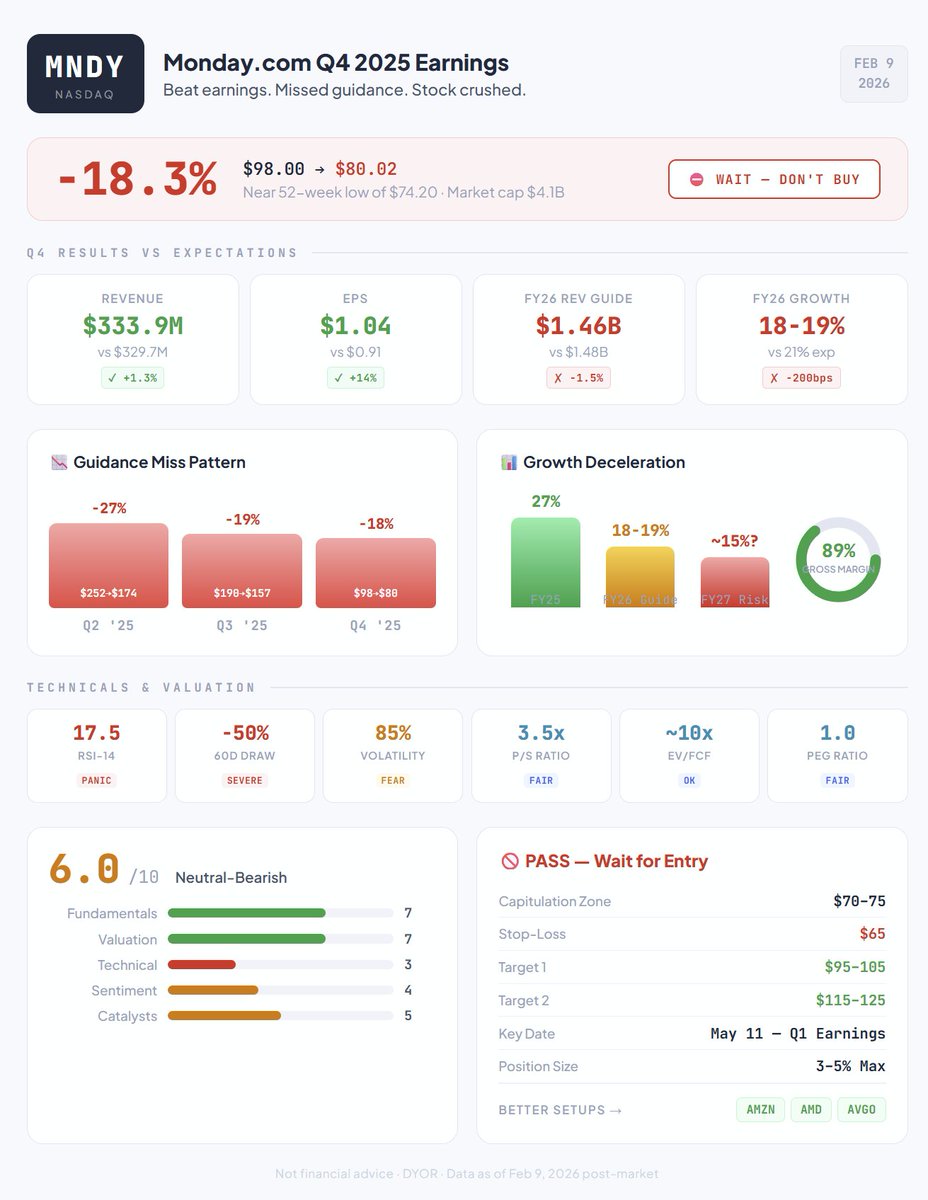The height and width of the screenshot is (1200, 928).
Task: Click the WAIT — DON'T BUY button
Action: pos(774,179)
